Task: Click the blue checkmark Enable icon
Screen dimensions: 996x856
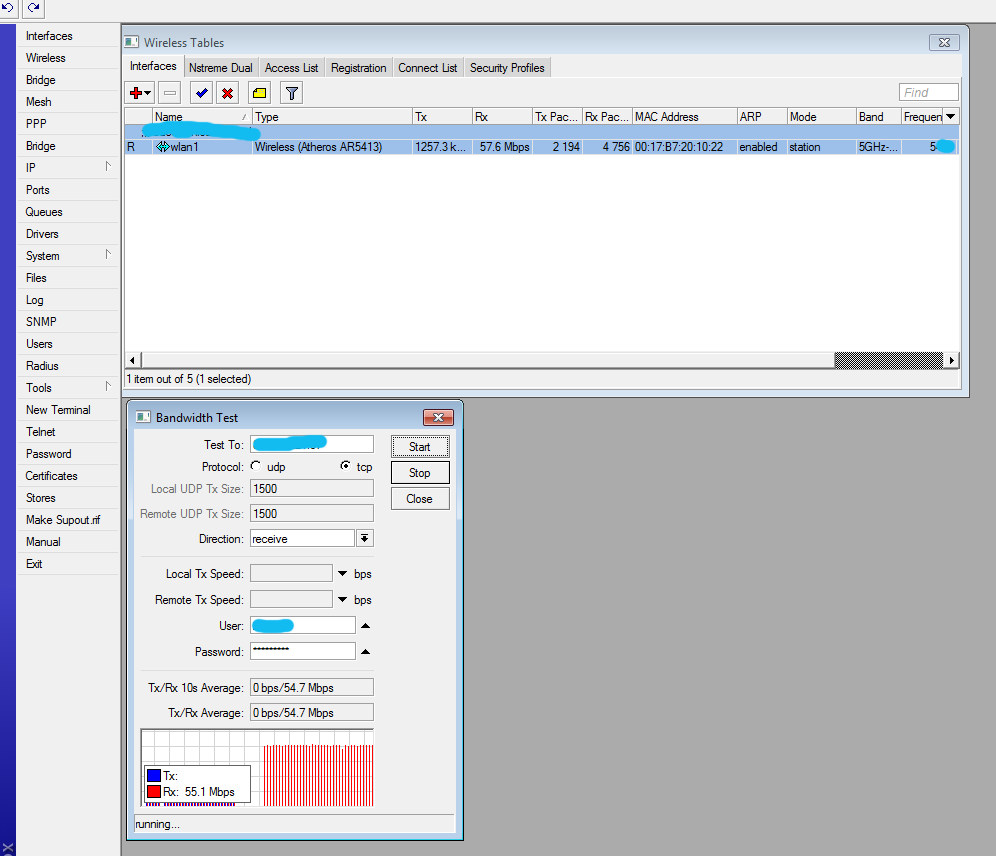Action: [x=201, y=93]
